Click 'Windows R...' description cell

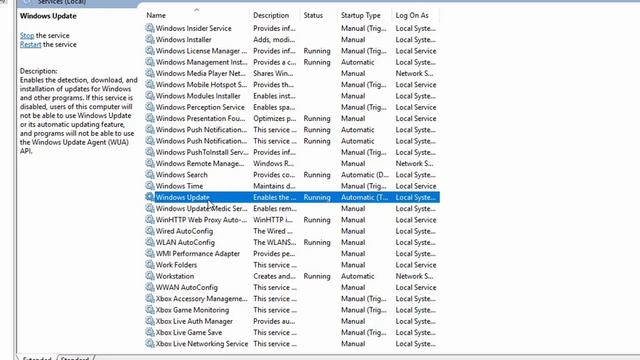tap(273, 163)
